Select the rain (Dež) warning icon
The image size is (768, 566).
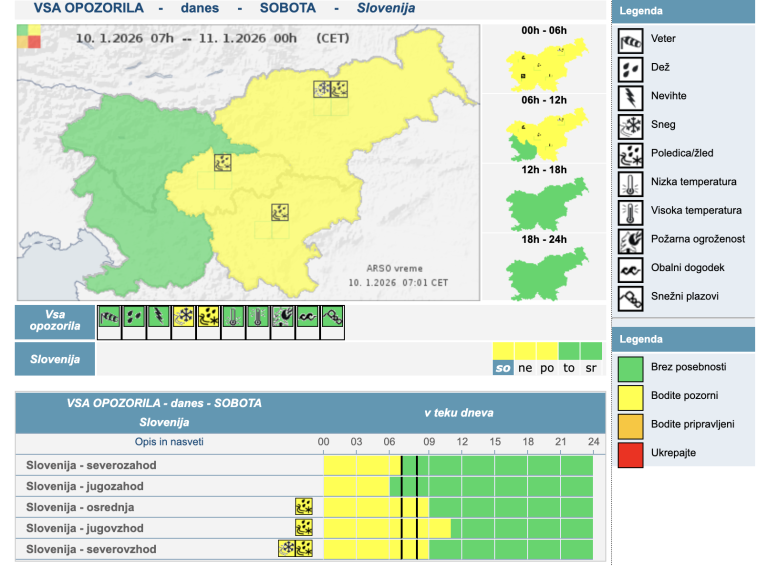[134, 318]
